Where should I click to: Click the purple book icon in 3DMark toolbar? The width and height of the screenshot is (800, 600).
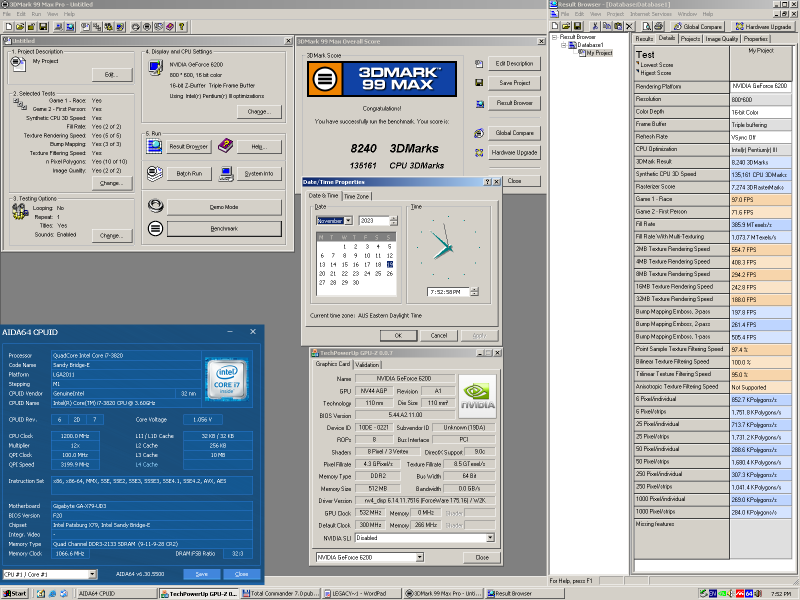pyautogui.click(x=170, y=27)
